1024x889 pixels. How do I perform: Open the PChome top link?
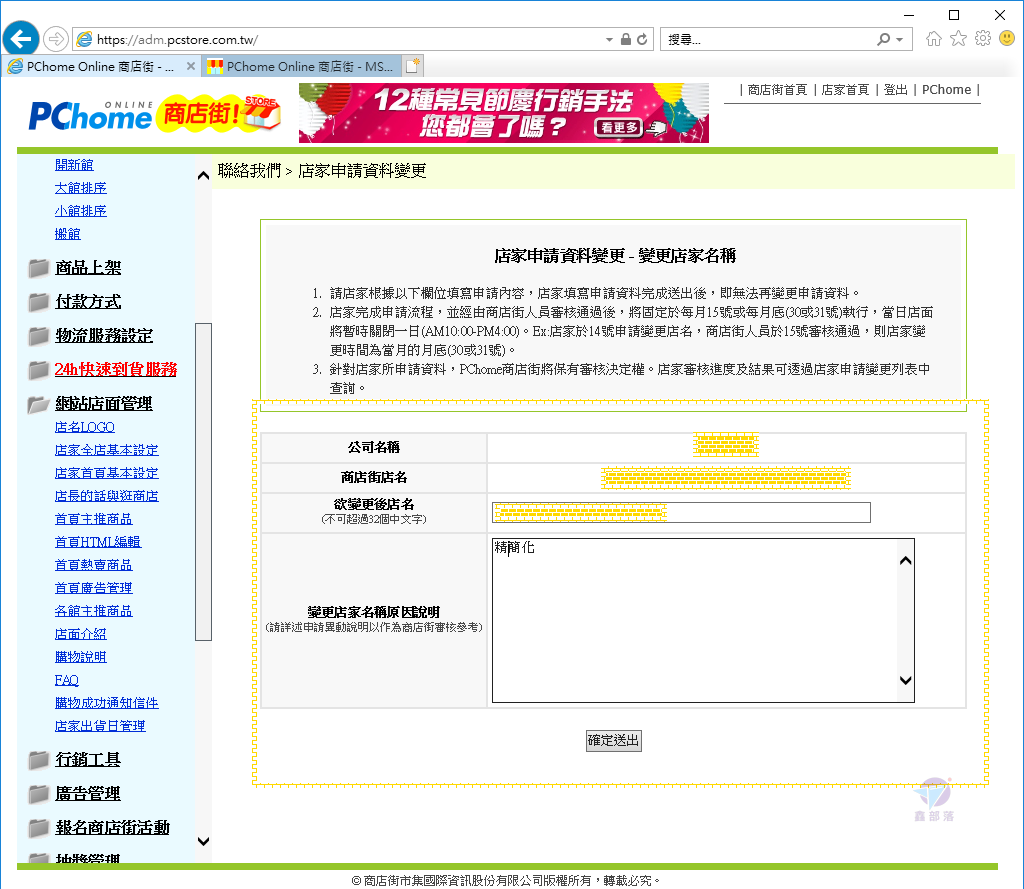[x=946, y=89]
